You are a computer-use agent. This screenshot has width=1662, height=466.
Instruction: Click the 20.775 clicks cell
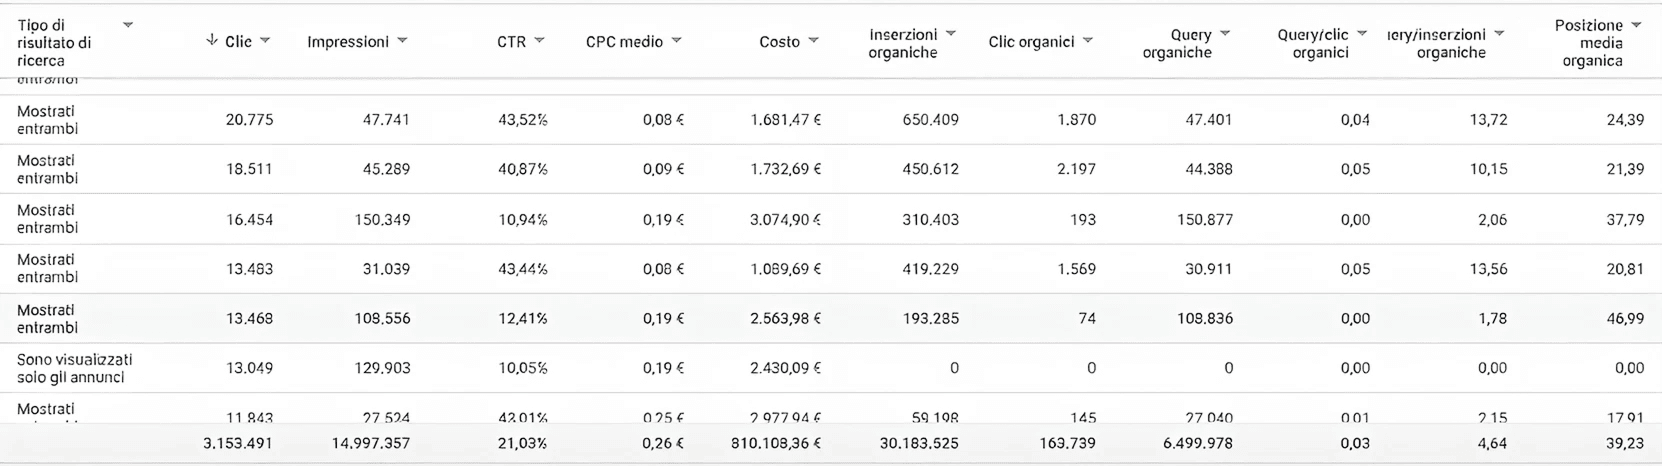pos(249,120)
